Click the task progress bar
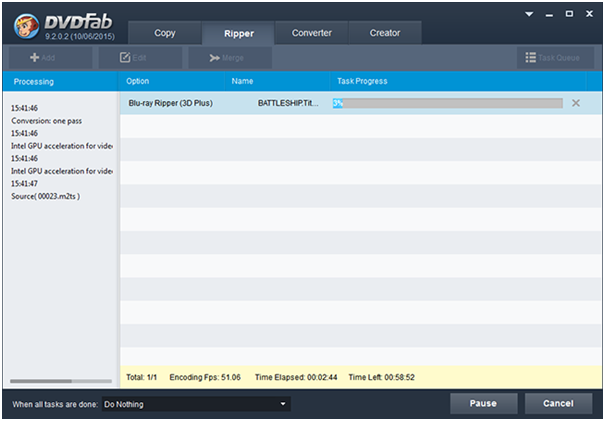This screenshot has height=421, width=605. pos(447,103)
